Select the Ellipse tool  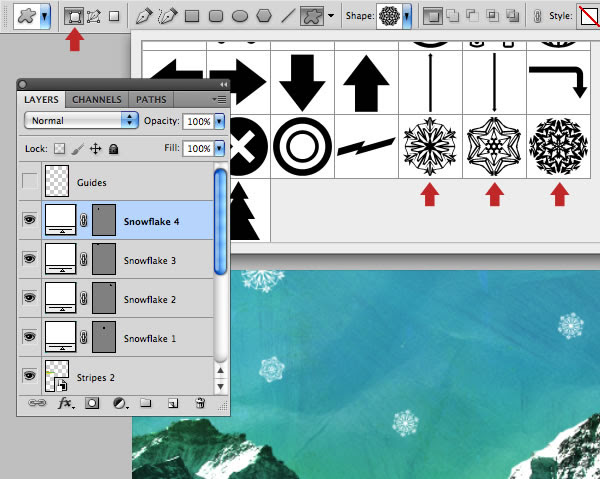pos(240,16)
